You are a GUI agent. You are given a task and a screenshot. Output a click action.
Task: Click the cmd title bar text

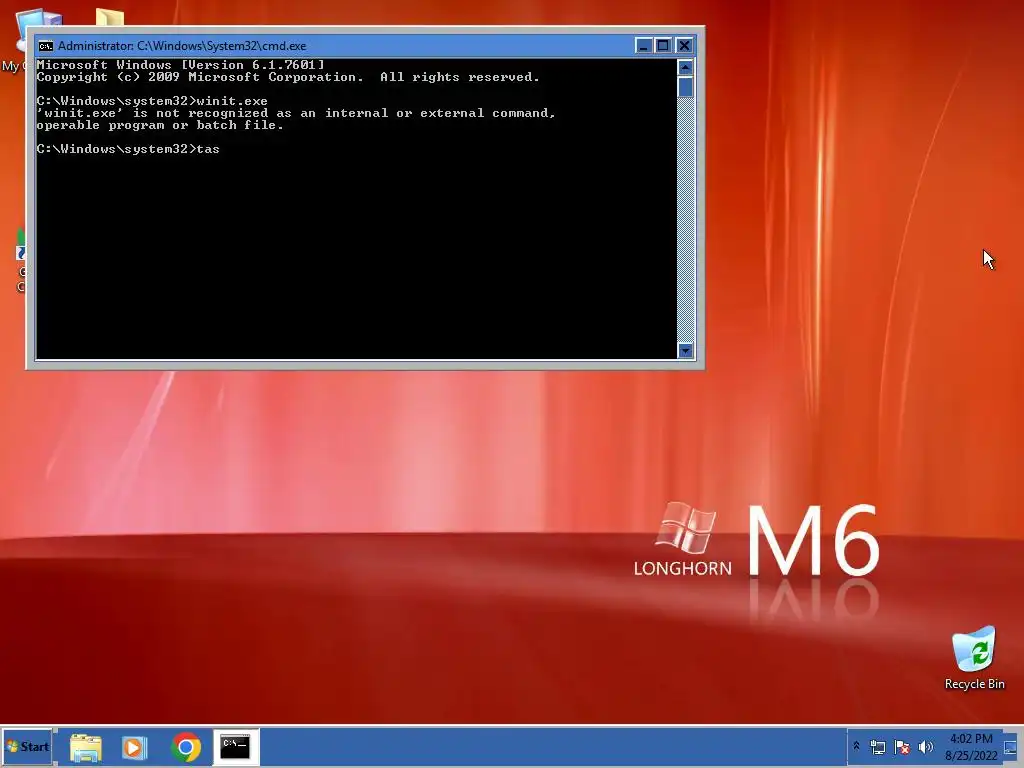point(182,46)
